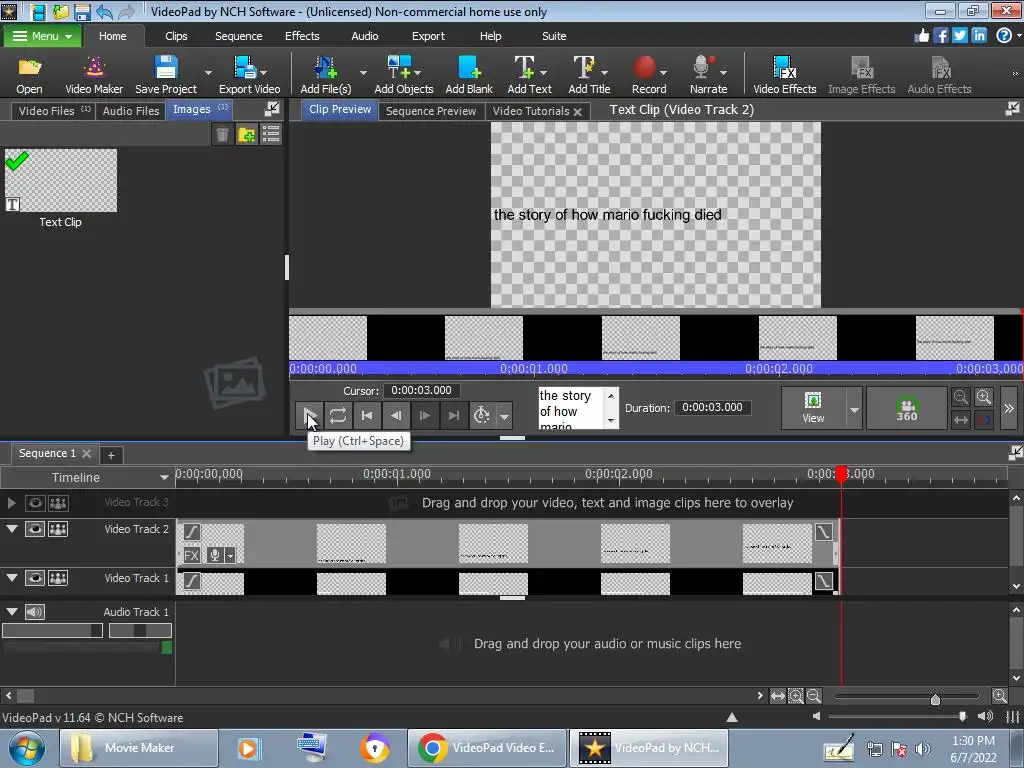Click the 360 video view button

click(906, 408)
